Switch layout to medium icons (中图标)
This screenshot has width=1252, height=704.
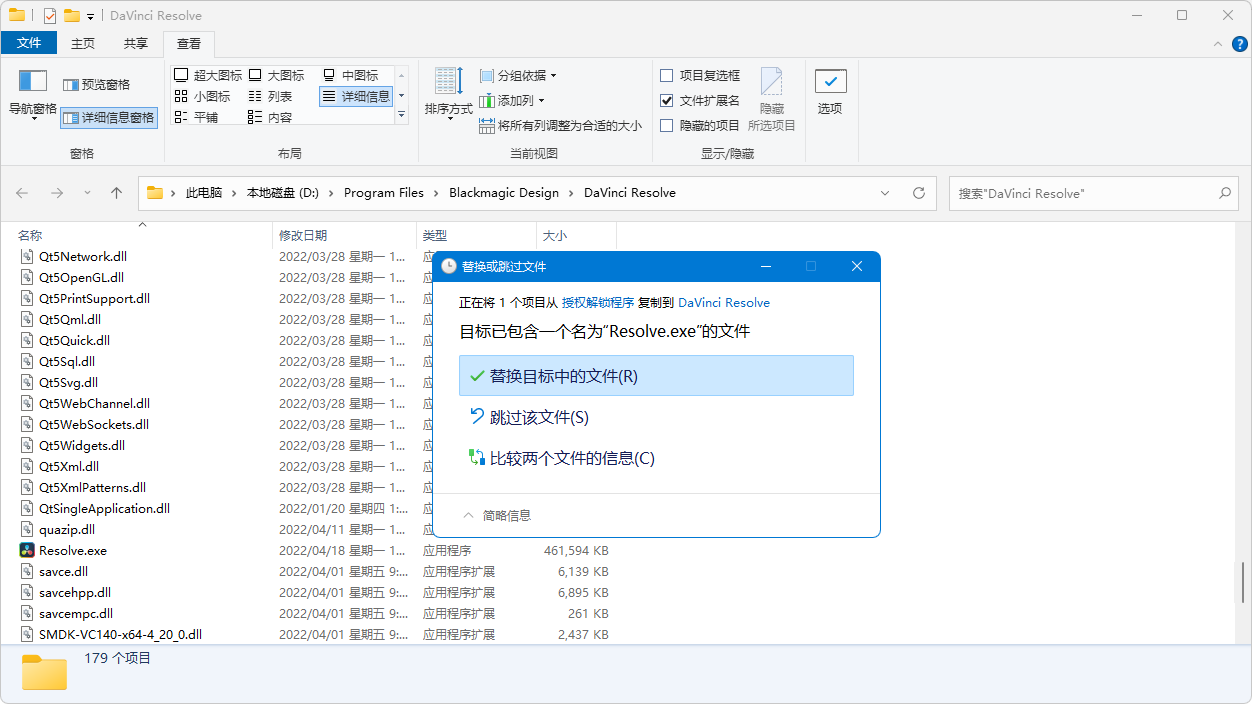click(x=350, y=75)
